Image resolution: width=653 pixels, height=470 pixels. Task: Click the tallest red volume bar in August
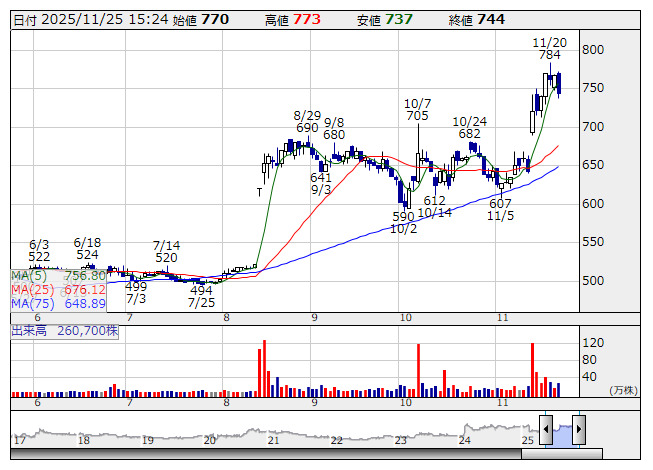[x=264, y=368]
